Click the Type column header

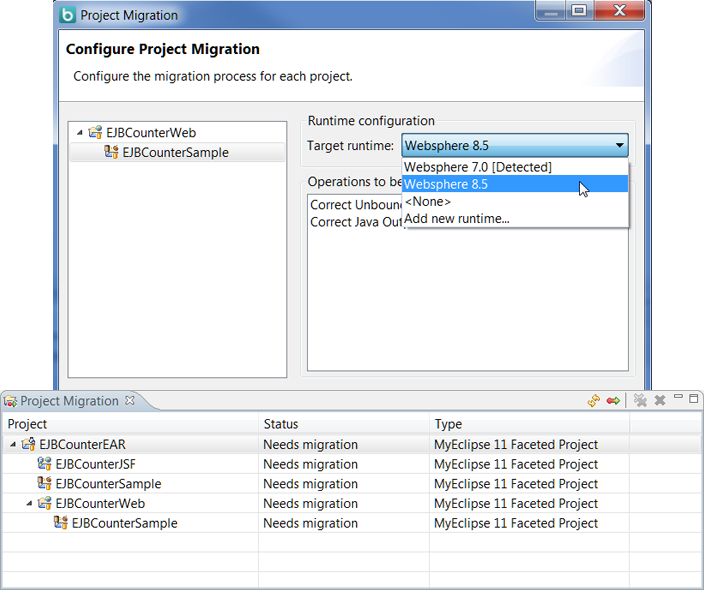[x=448, y=424]
